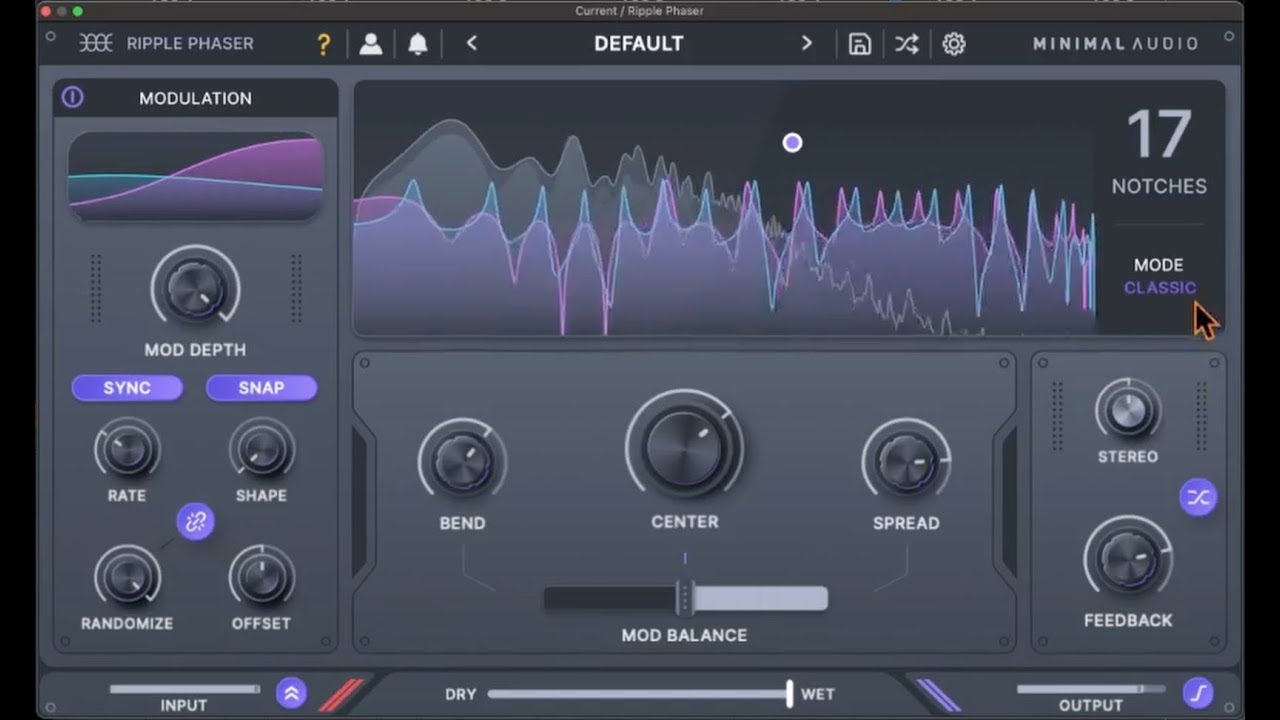
Task: Toggle the SNAP button
Action: pyautogui.click(x=261, y=388)
